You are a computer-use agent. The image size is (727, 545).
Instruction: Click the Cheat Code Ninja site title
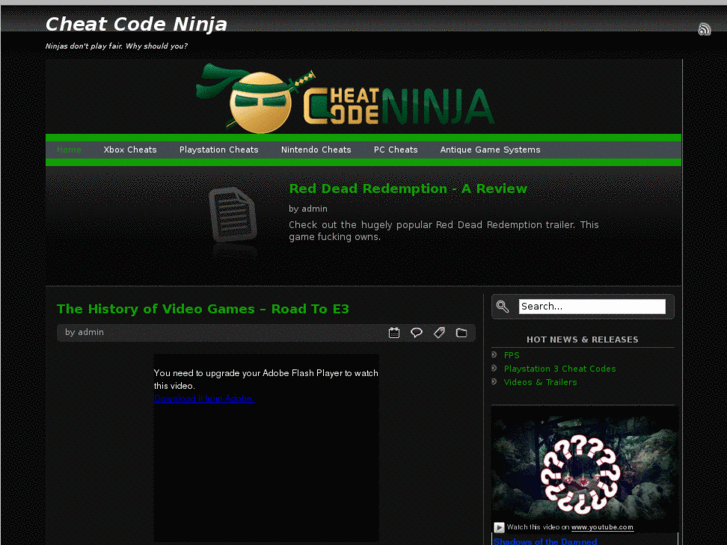pyautogui.click(x=136, y=24)
